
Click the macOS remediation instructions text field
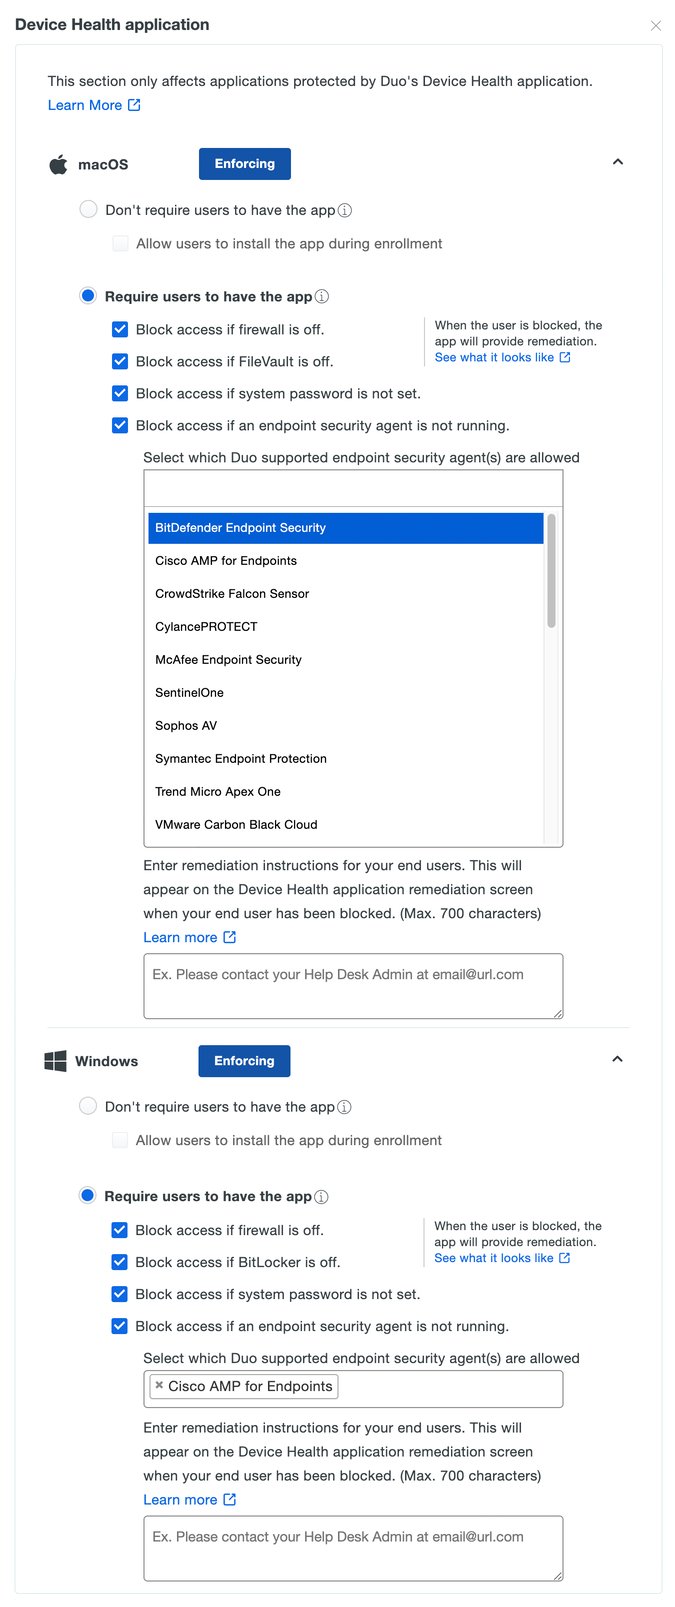[353, 986]
